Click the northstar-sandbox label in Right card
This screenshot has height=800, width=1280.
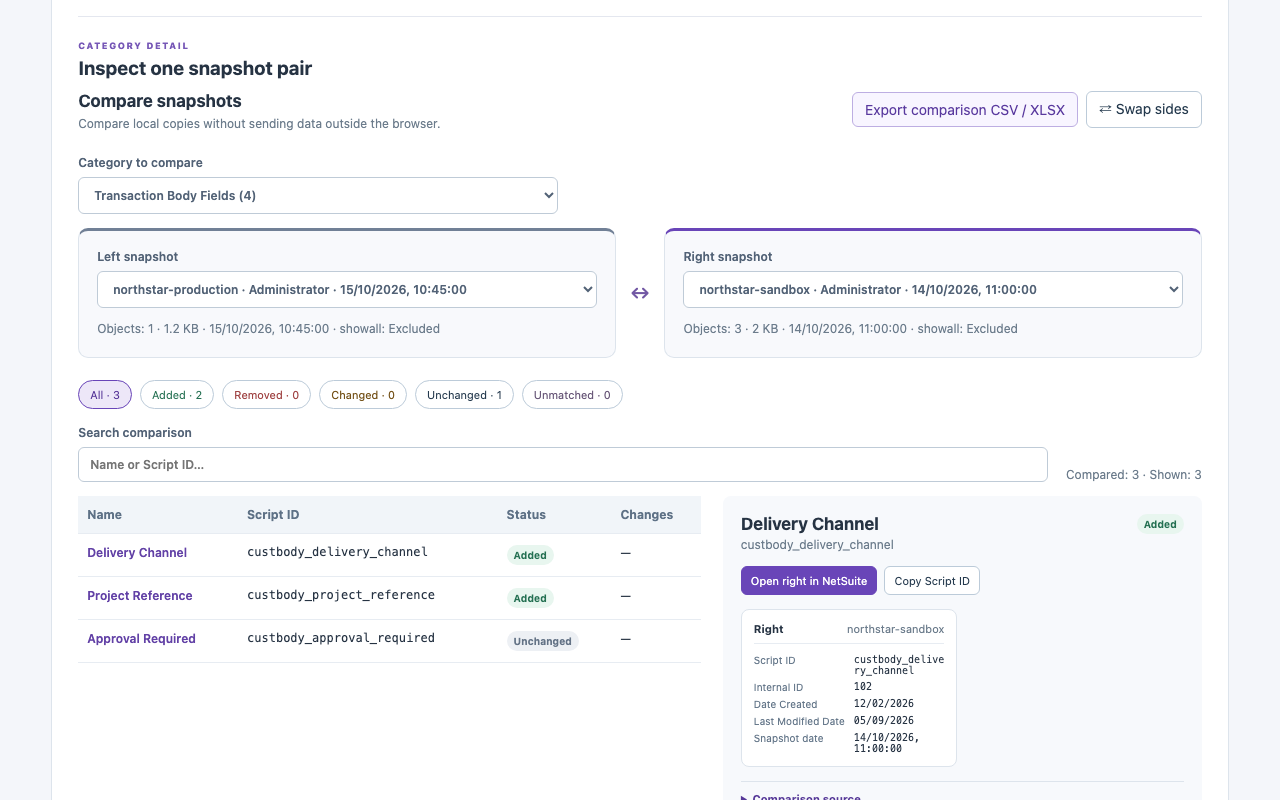[895, 629]
